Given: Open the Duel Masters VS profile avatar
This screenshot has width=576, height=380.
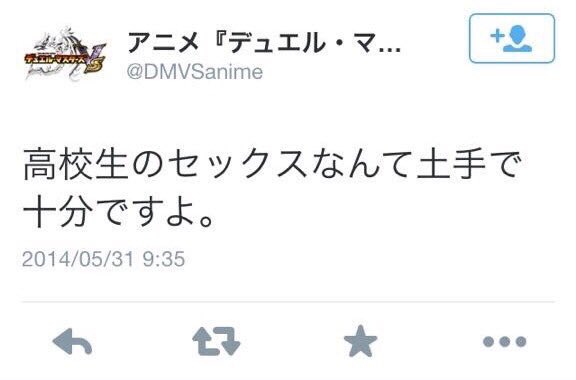Looking at the screenshot, I should click(x=65, y=54).
